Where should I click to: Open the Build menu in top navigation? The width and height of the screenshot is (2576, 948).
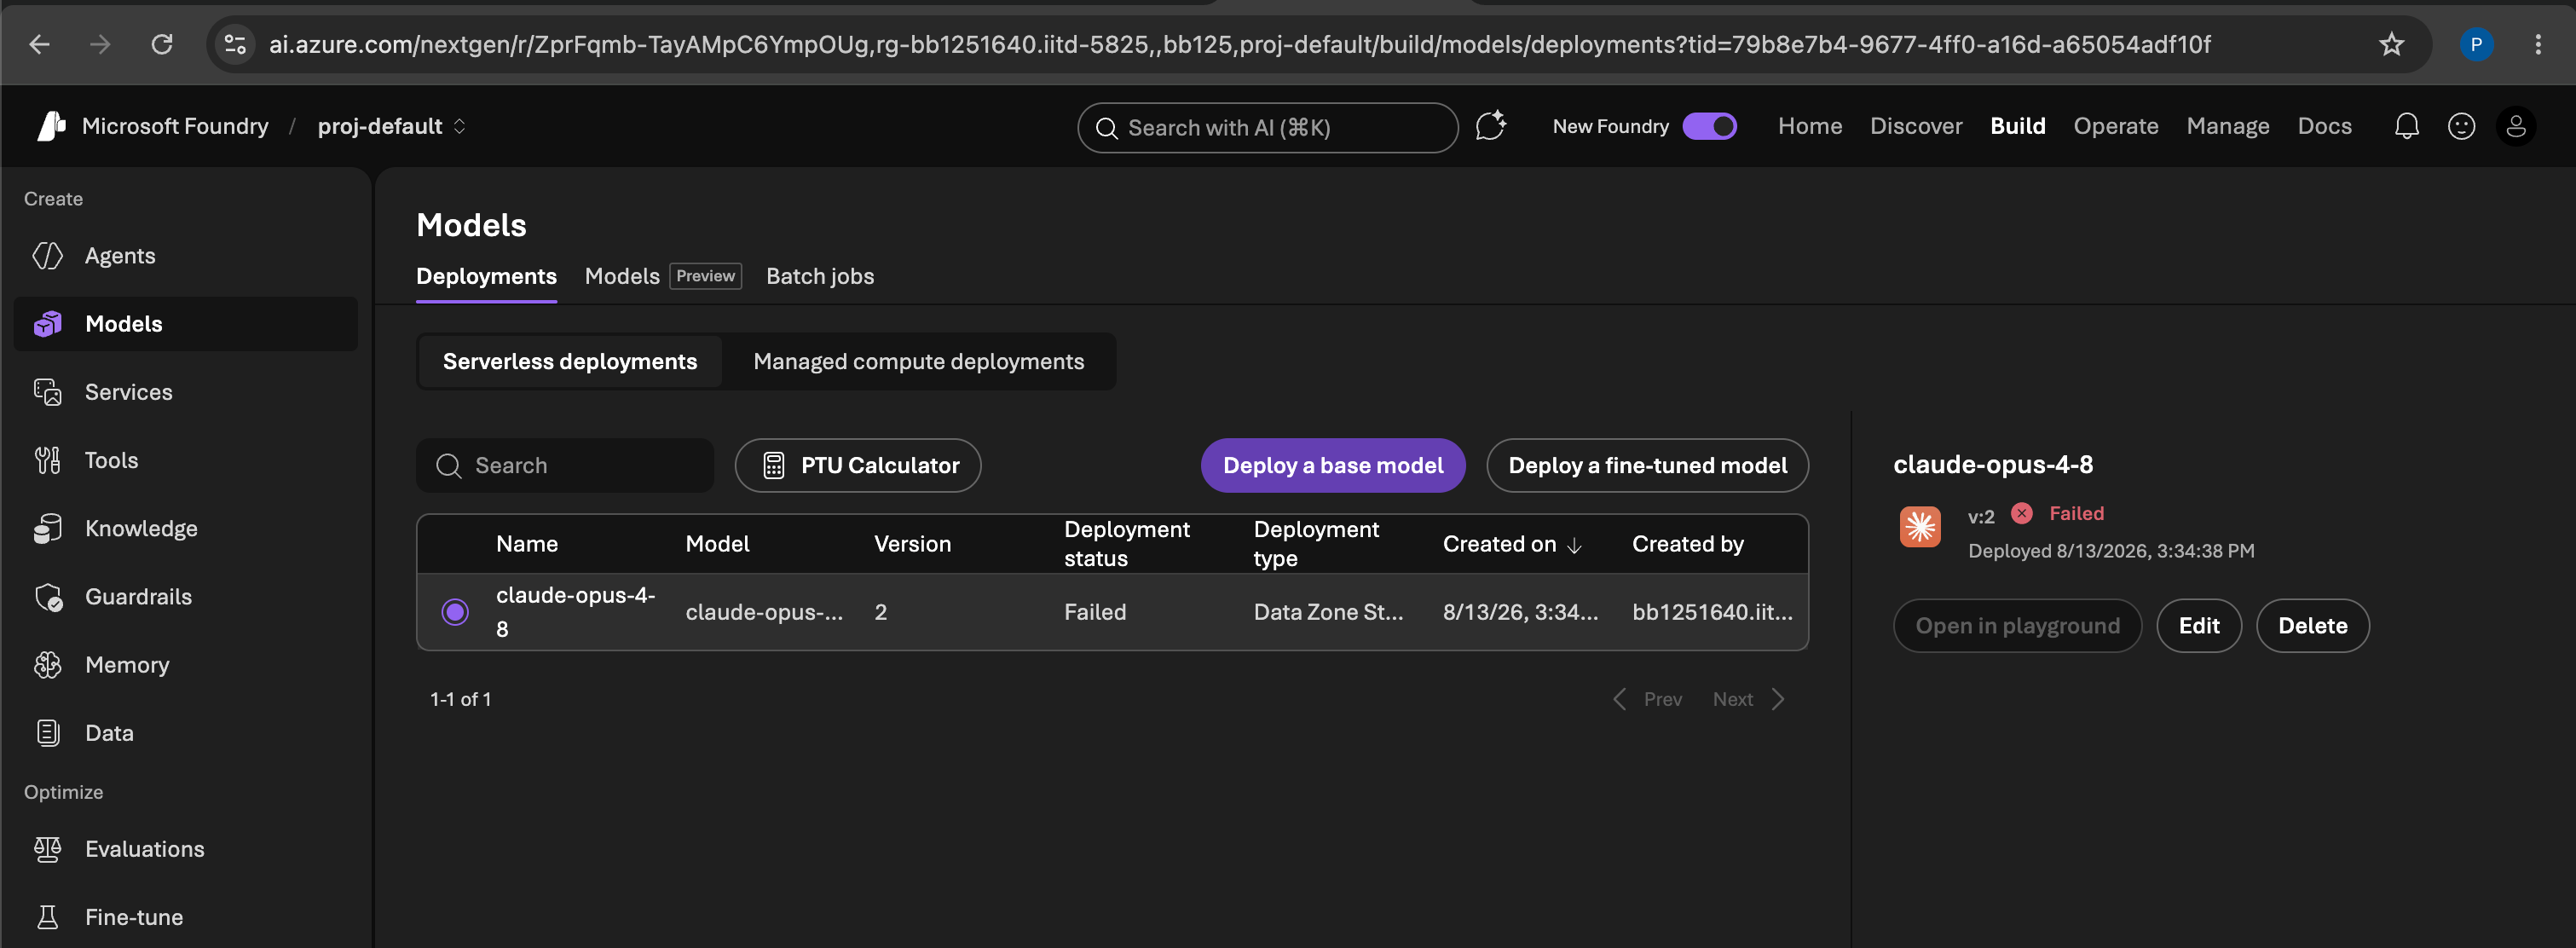pos(2017,126)
